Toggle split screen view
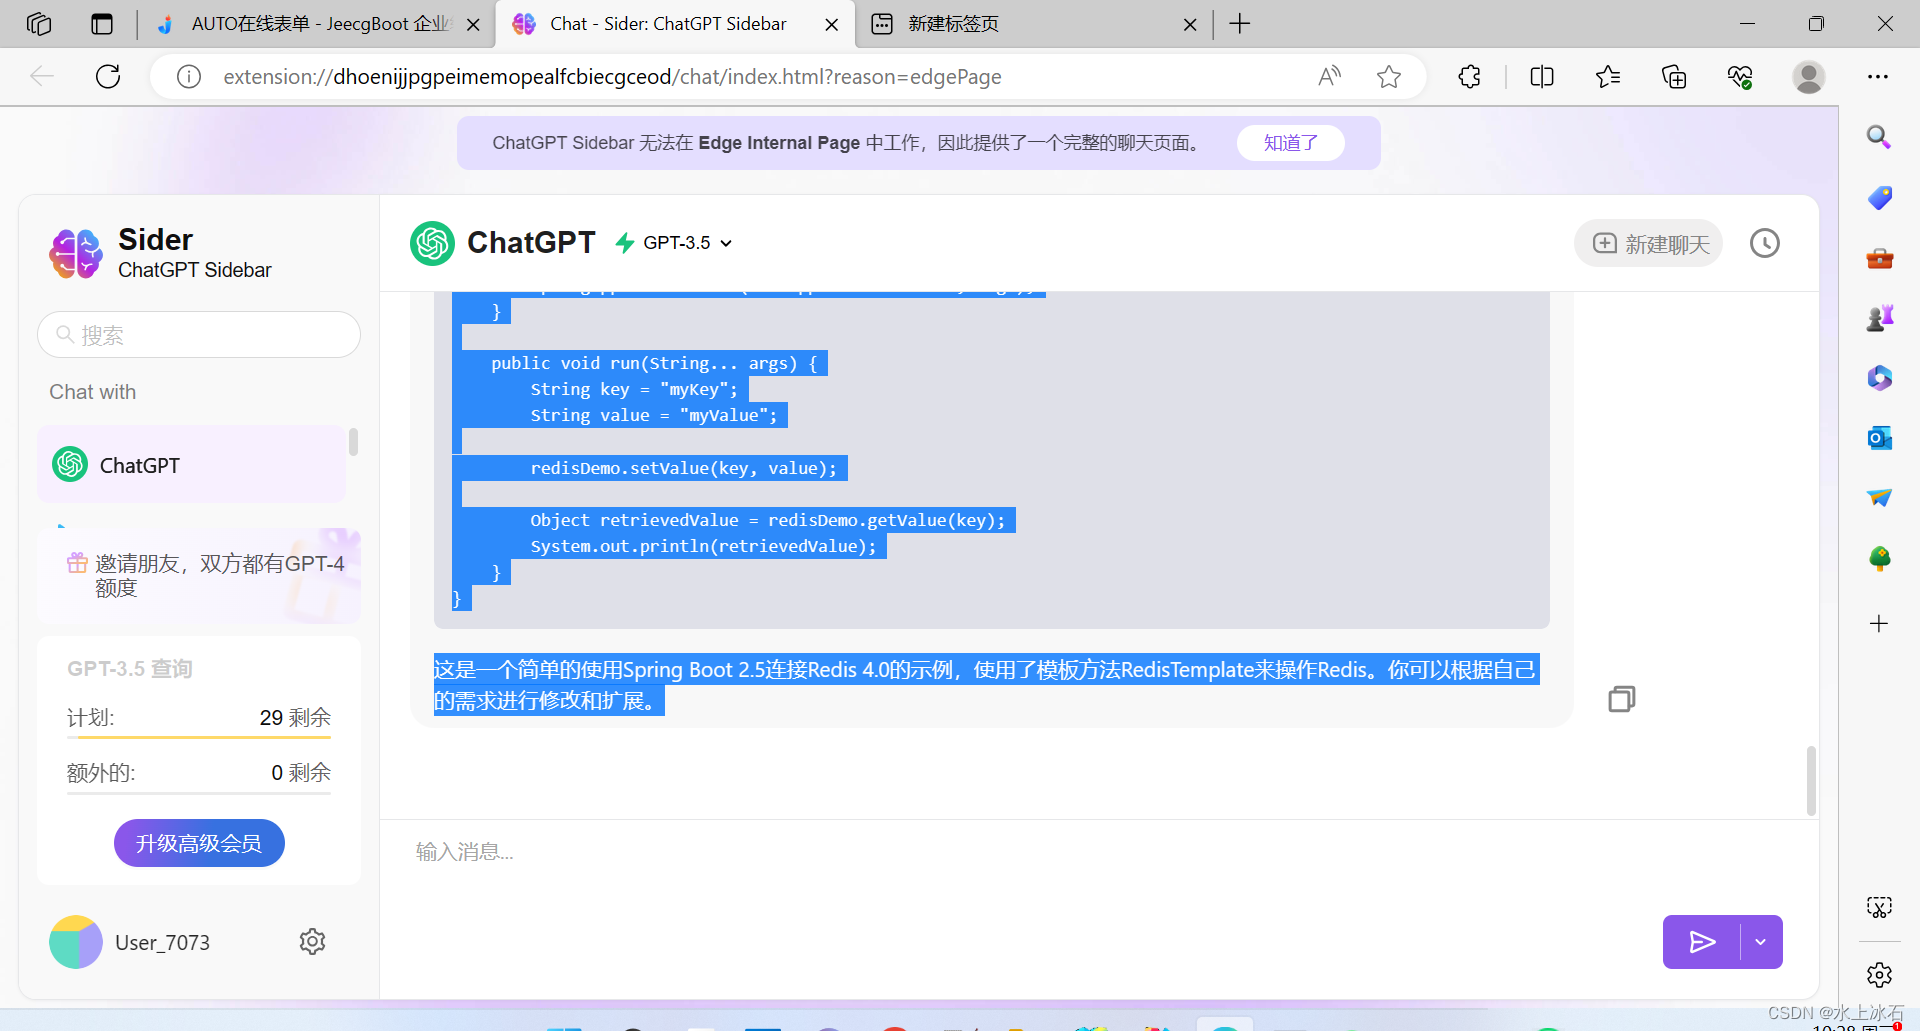This screenshot has height=1031, width=1920. point(1542,76)
